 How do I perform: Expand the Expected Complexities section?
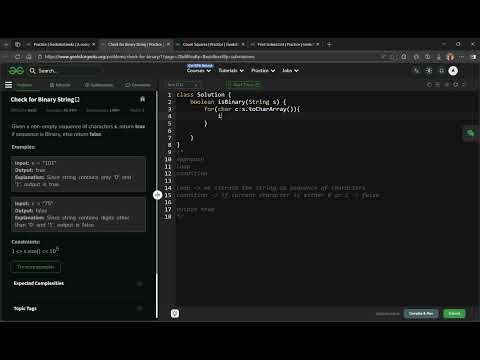pyautogui.click(x=78, y=283)
